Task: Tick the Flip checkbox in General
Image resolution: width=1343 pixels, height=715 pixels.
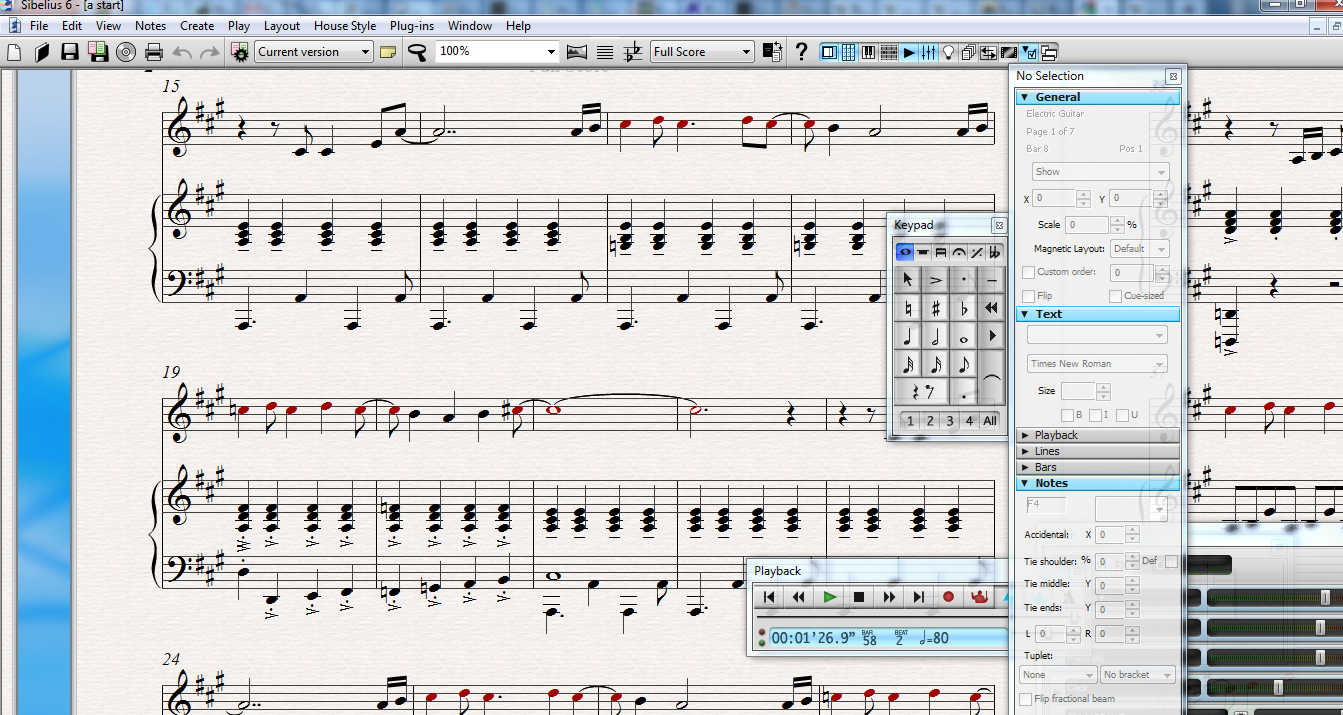Action: pyautogui.click(x=1028, y=296)
